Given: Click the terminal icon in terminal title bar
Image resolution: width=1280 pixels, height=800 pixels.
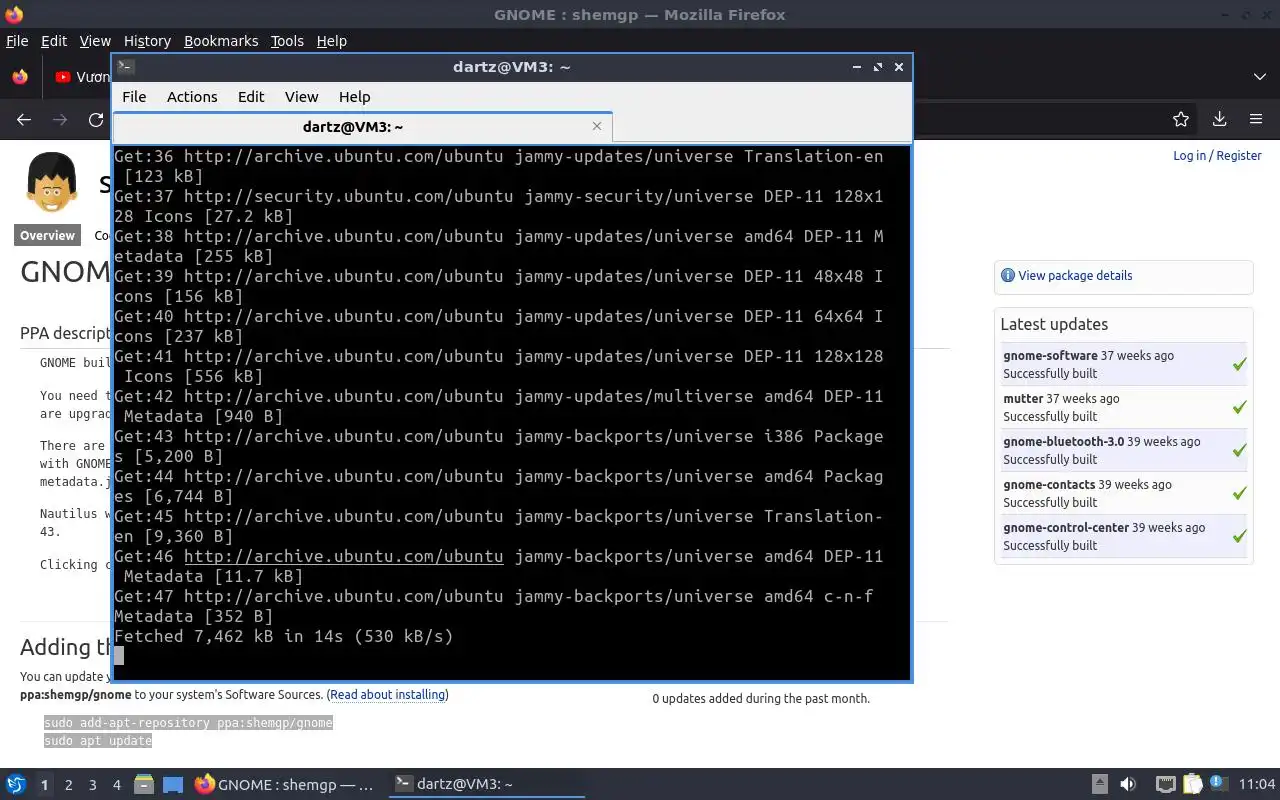Looking at the screenshot, I should tap(125, 67).
